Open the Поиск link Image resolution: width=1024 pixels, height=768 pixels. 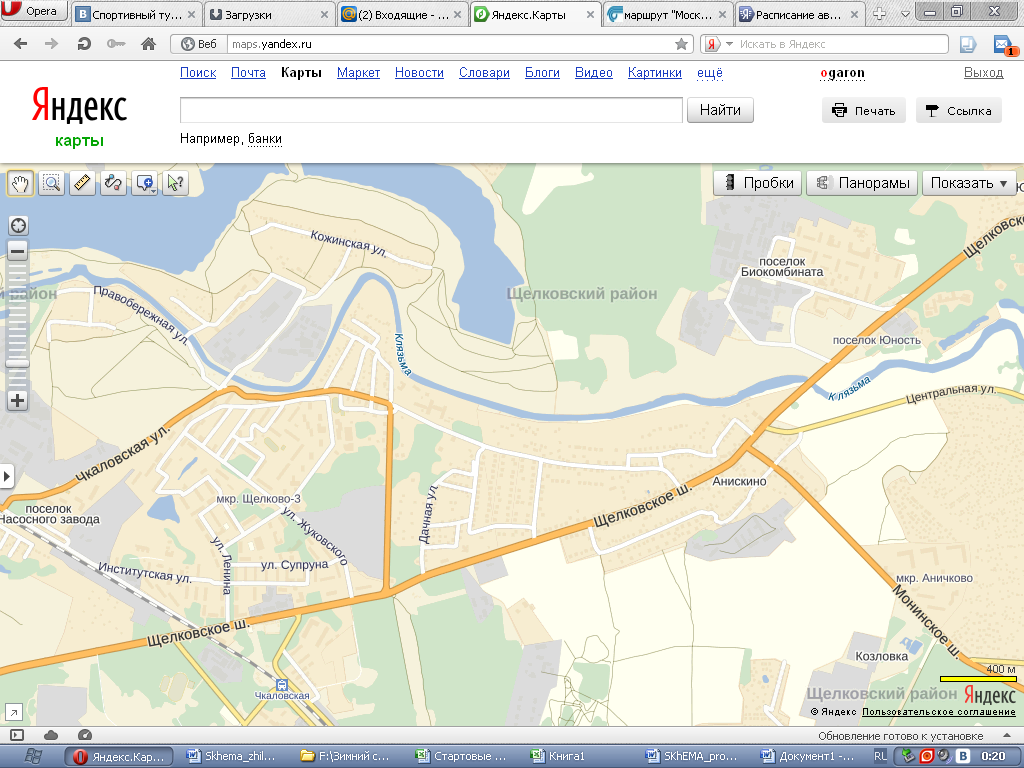tap(198, 72)
